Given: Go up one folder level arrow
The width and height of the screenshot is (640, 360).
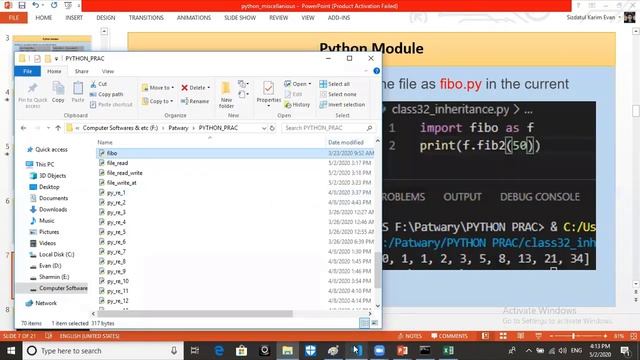Looking at the screenshot, I should [58, 128].
